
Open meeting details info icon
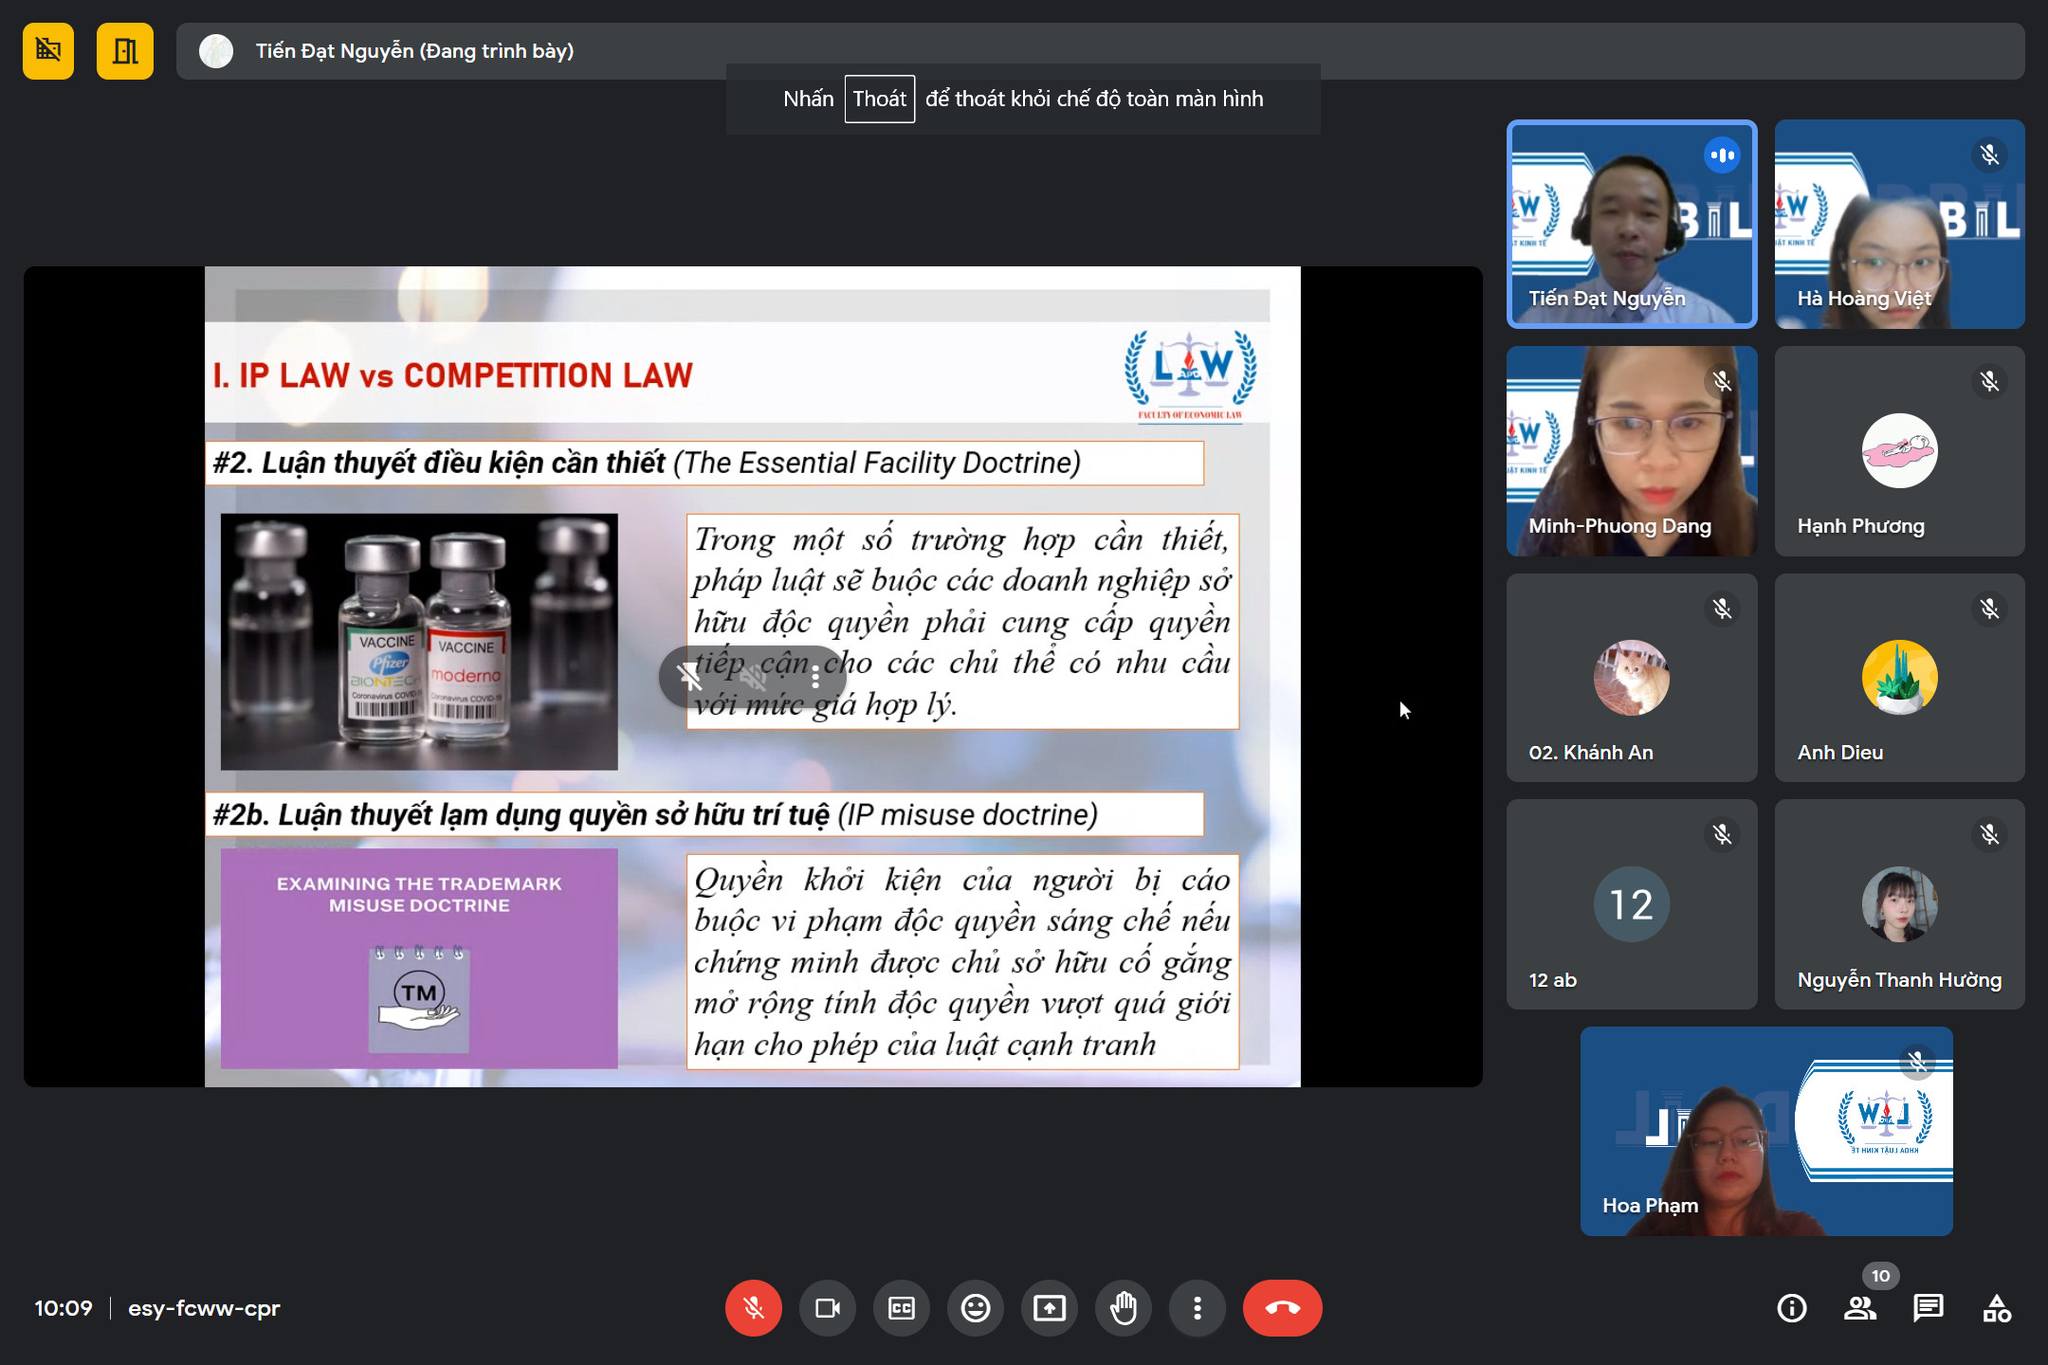click(x=1791, y=1308)
